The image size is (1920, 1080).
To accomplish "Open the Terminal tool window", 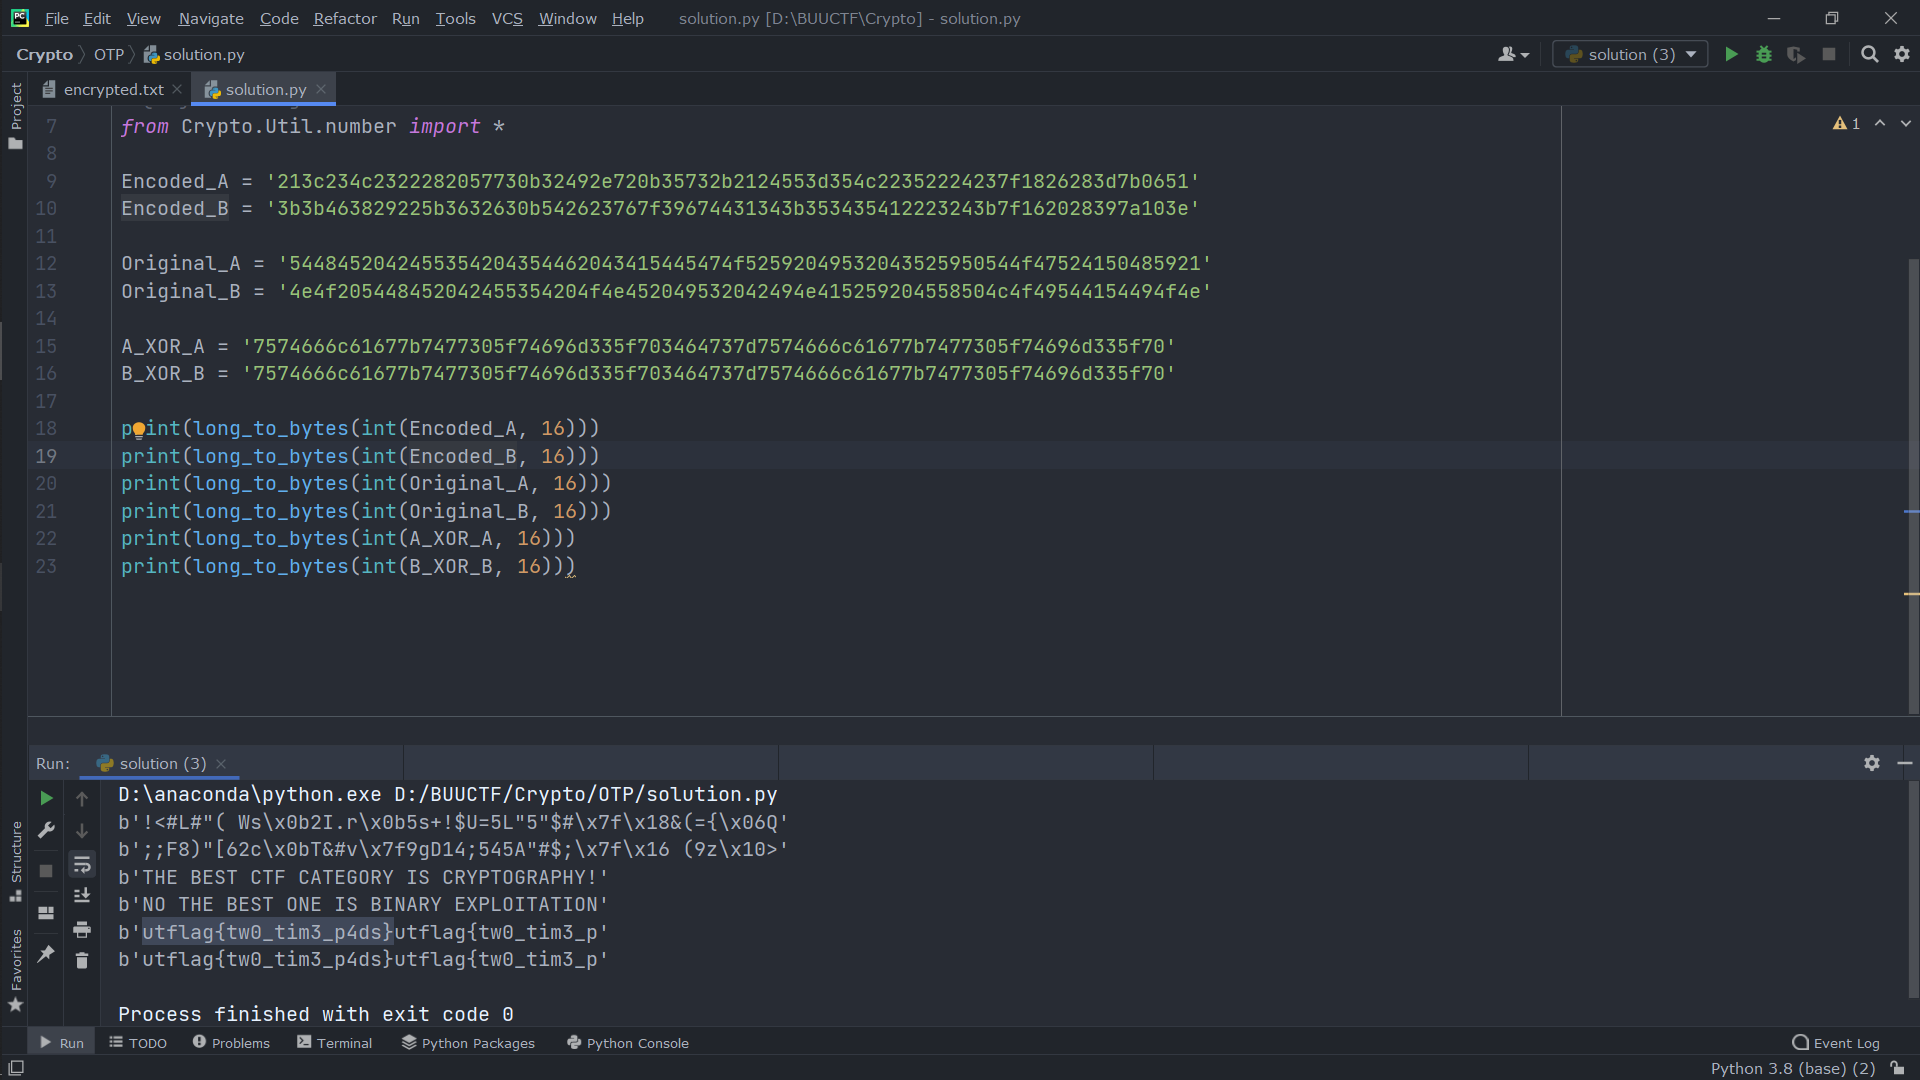I will tap(334, 1042).
